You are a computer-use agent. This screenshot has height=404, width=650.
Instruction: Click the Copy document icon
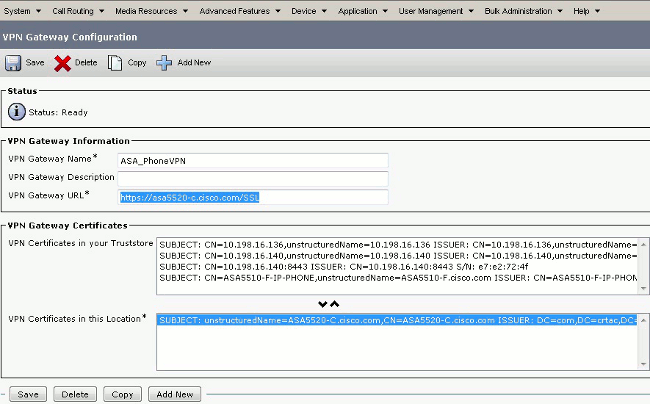click(x=115, y=63)
